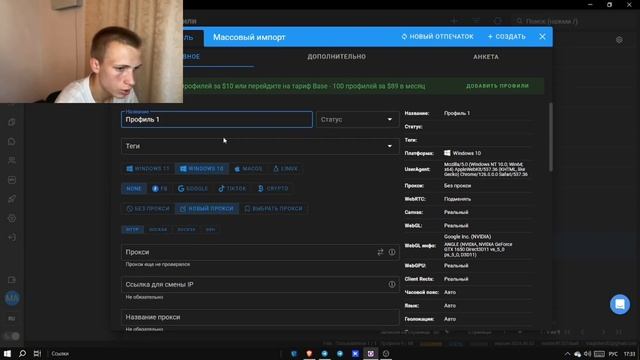Choose the macOS platform option
This screenshot has width=640, height=360.
pyautogui.click(x=249, y=169)
